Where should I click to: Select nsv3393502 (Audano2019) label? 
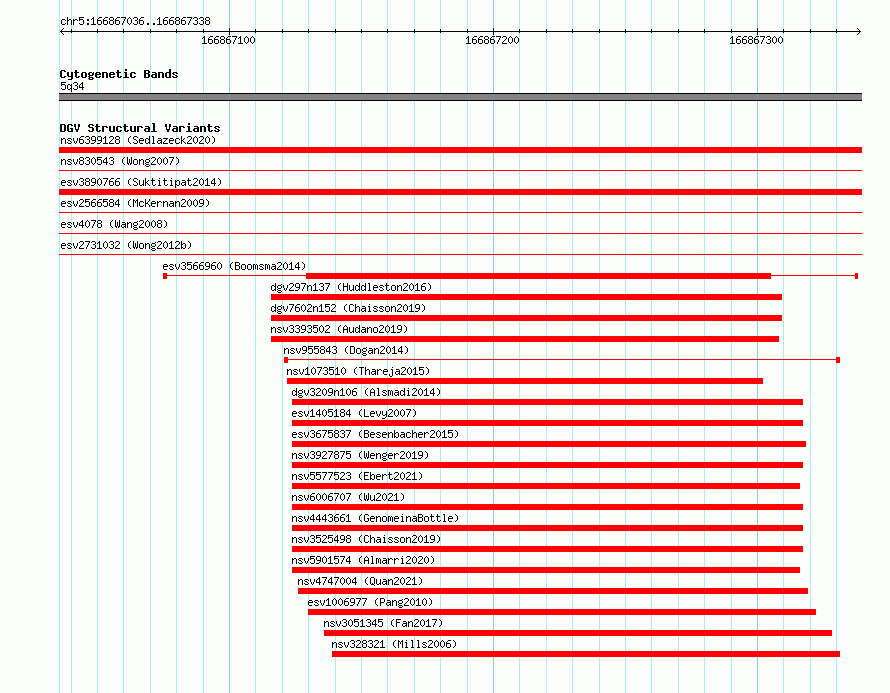[339, 329]
